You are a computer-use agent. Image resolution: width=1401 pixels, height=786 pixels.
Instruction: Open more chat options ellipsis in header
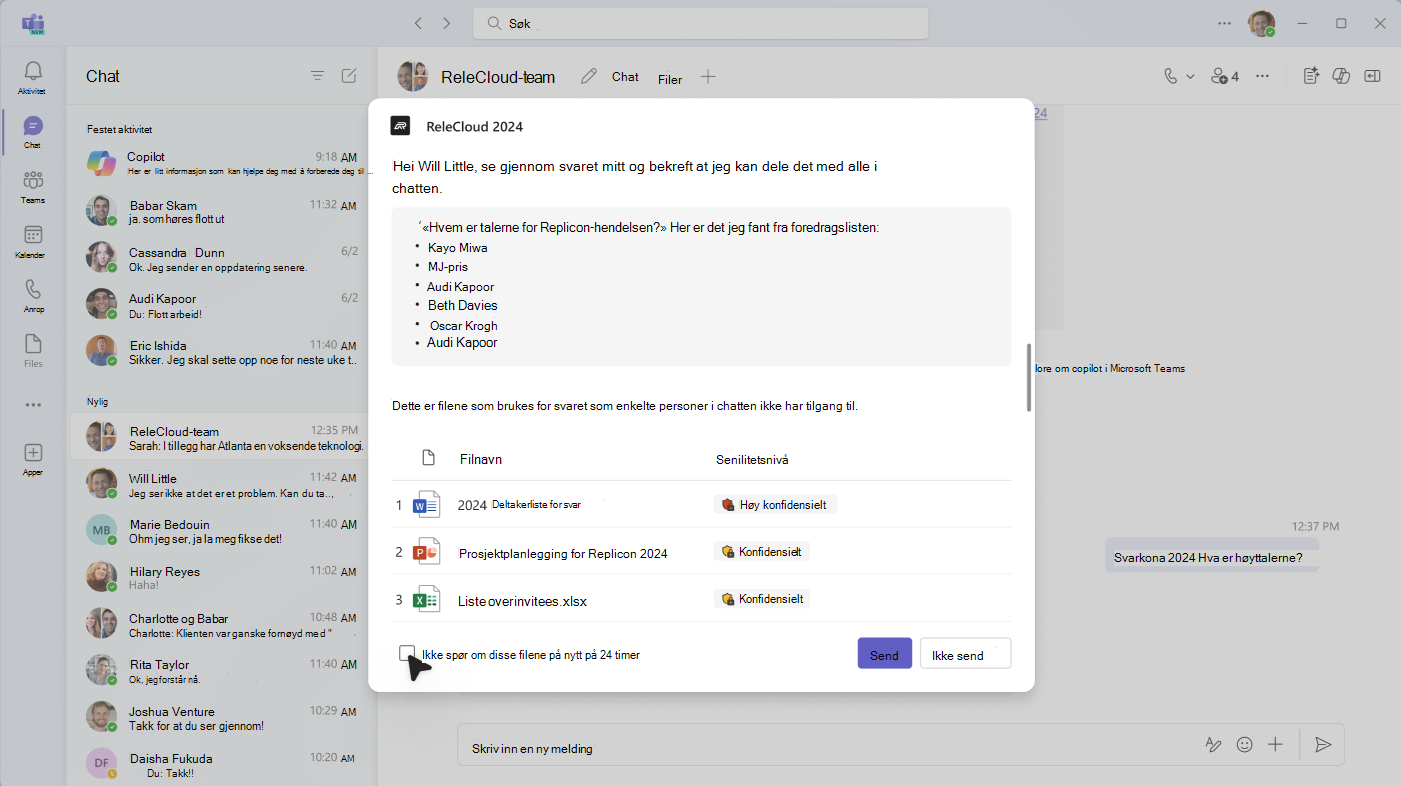pos(1263,76)
